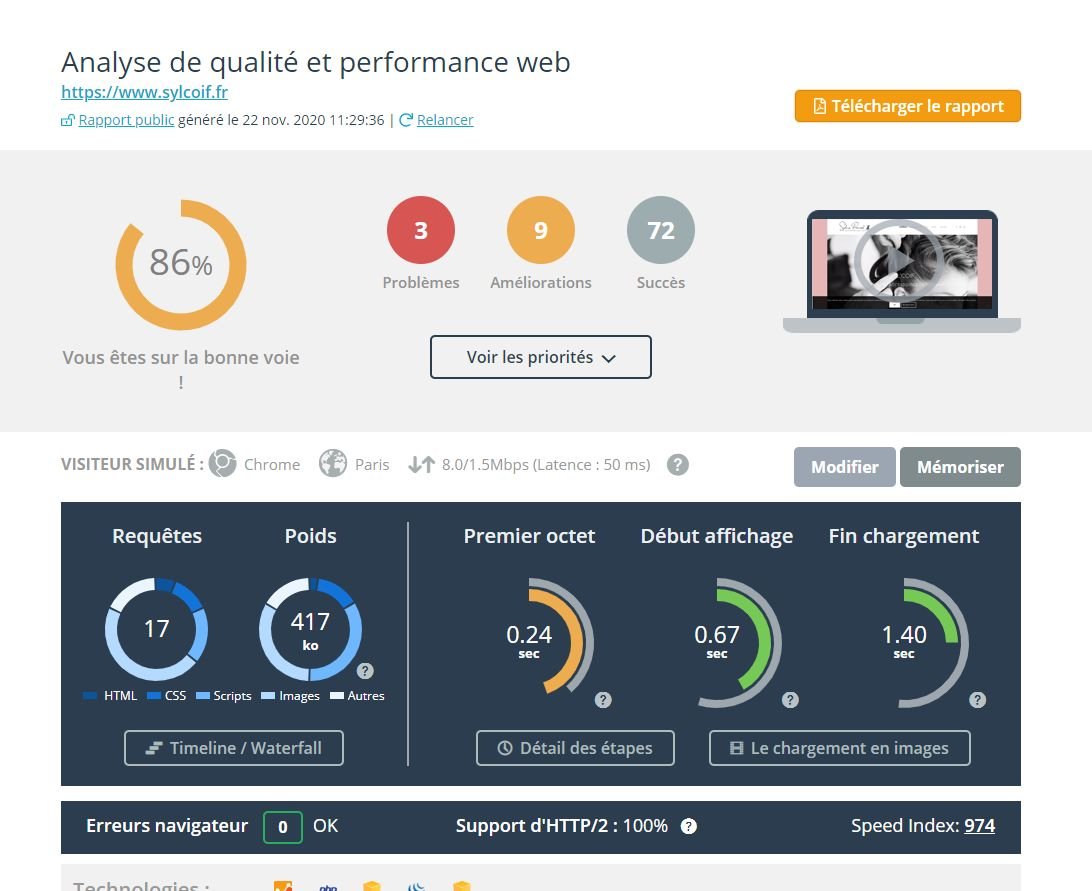
Task: Click the question mark under Fin chargement gauge
Action: [x=977, y=700]
